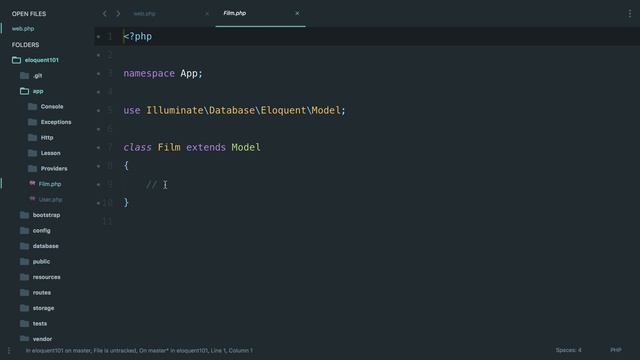Click the public folder icon
This screenshot has height=360, width=640.
click(x=24, y=262)
